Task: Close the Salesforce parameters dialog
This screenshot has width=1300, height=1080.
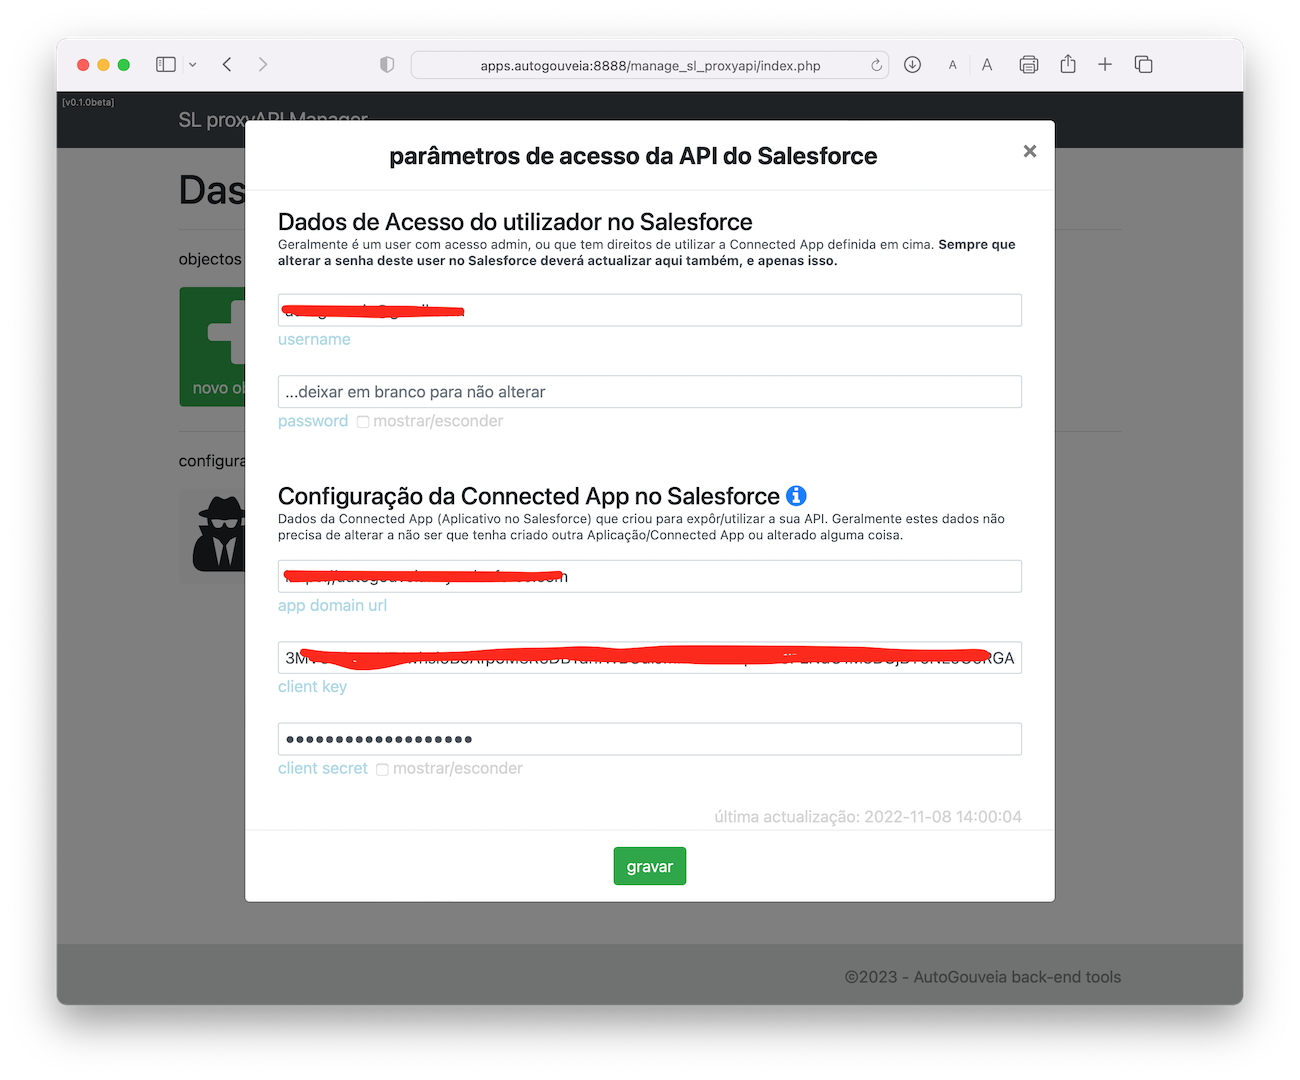Action: coord(1030,151)
